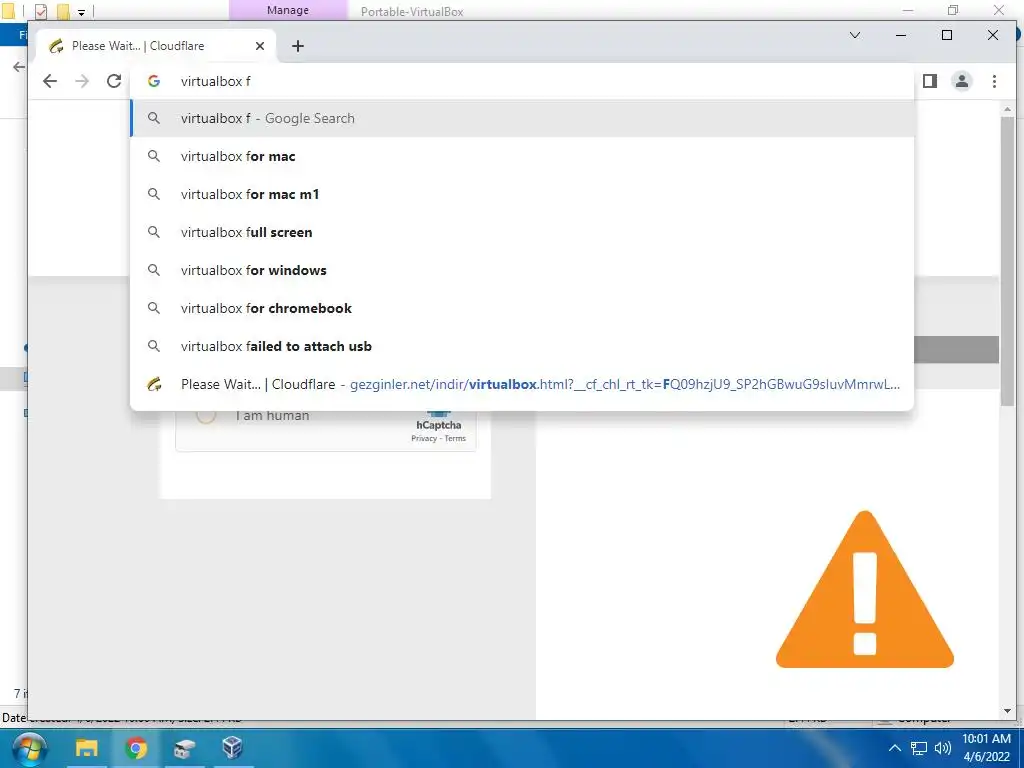Viewport: 1024px width, 768px height.
Task: Open hCaptcha Privacy link
Action: [424, 438]
